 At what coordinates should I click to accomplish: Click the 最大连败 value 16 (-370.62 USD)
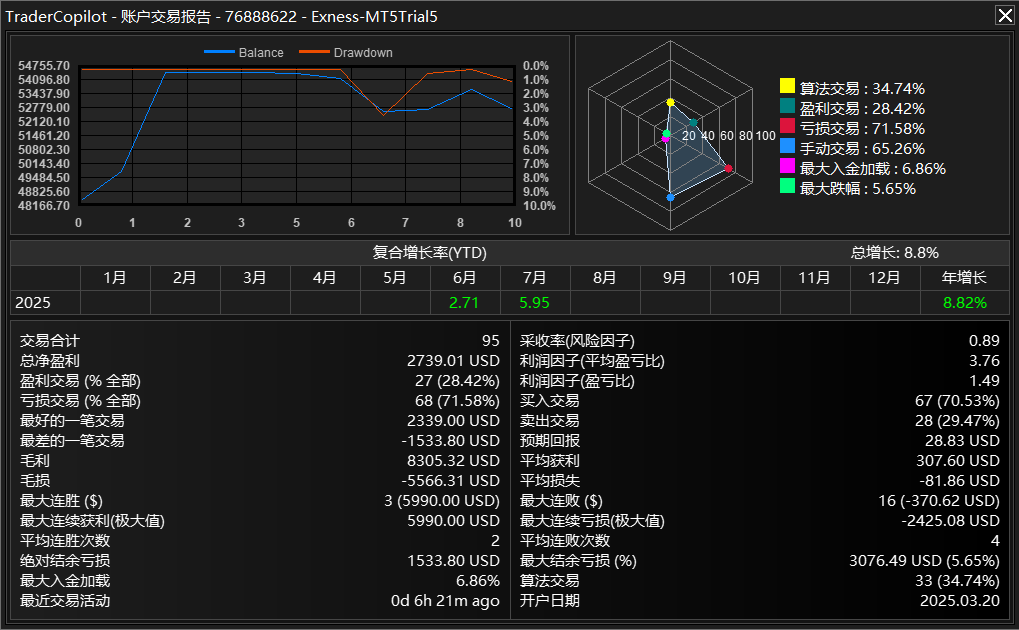coord(939,501)
